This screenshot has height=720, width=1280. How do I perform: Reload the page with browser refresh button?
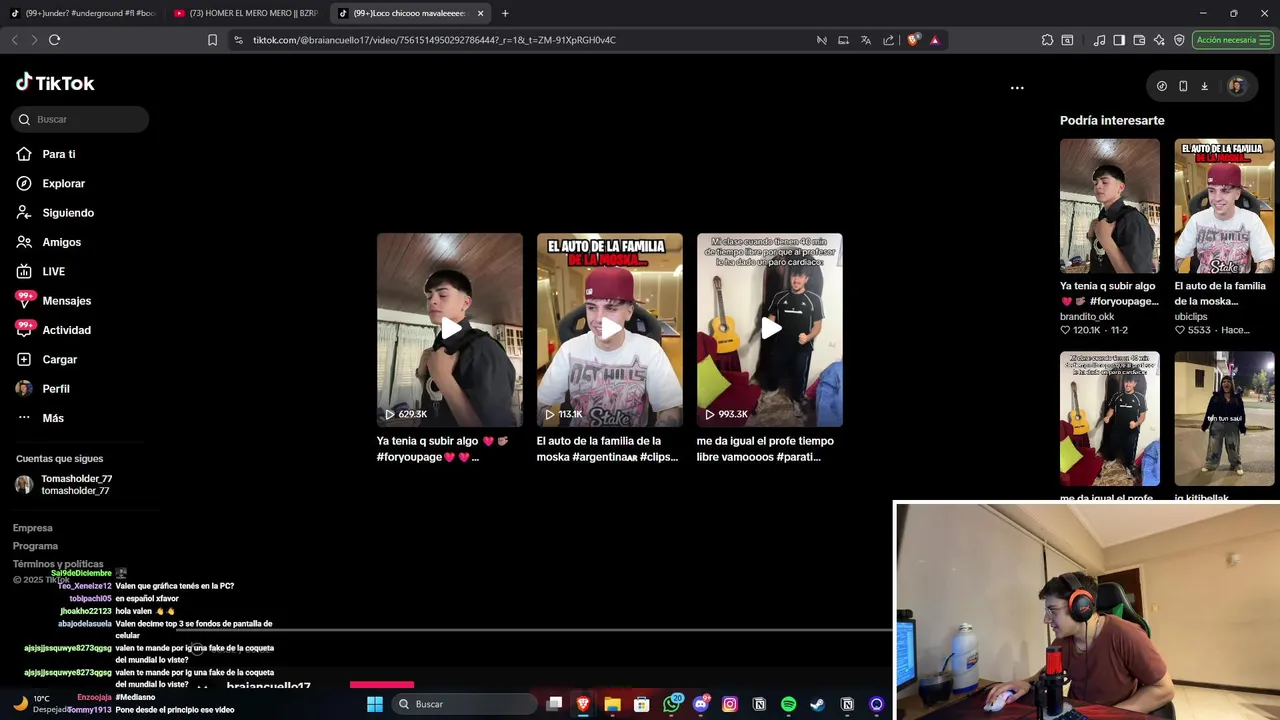[54, 40]
